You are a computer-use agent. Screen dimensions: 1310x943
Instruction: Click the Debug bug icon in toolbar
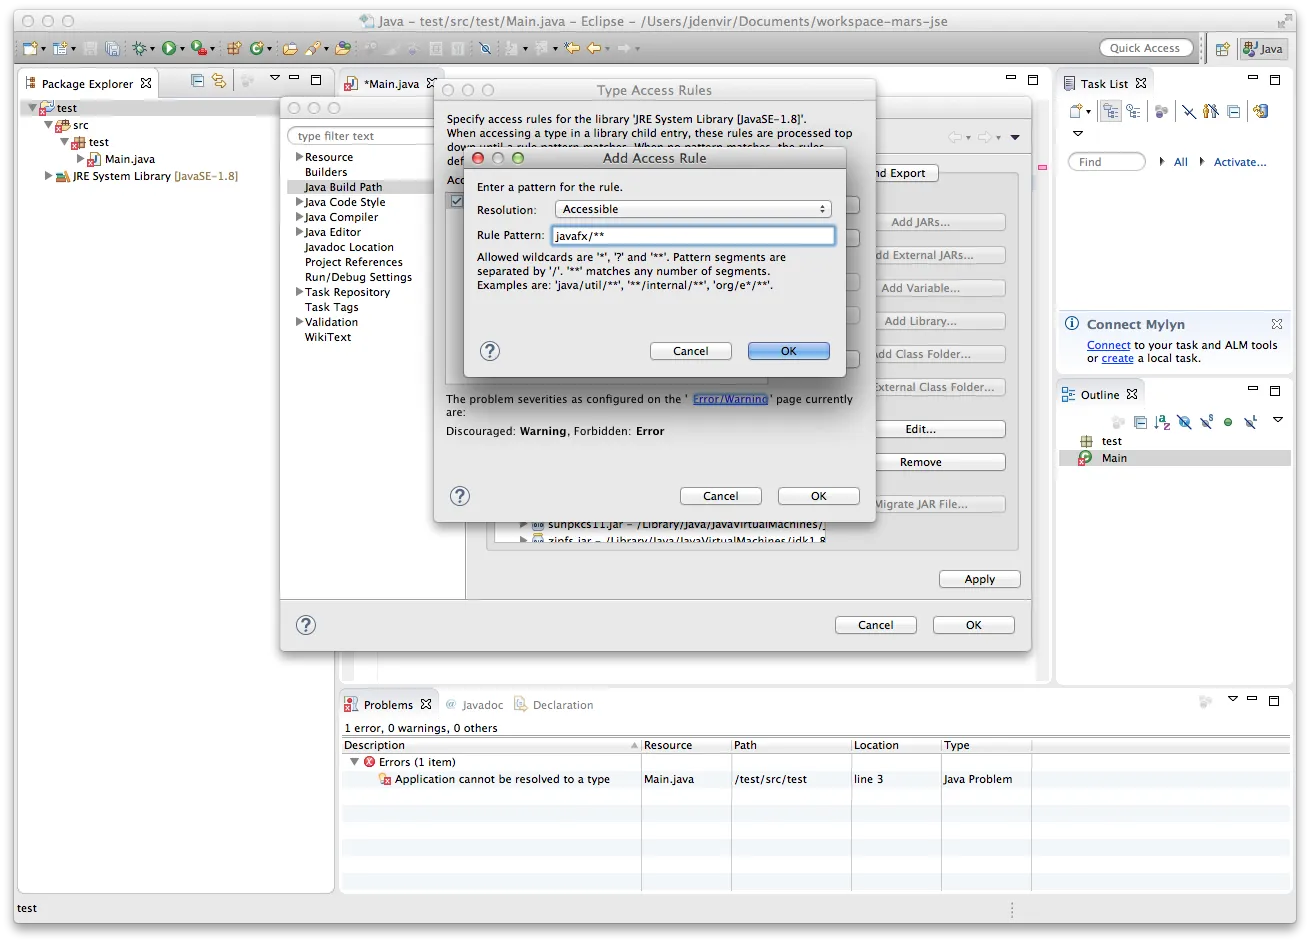[x=140, y=48]
